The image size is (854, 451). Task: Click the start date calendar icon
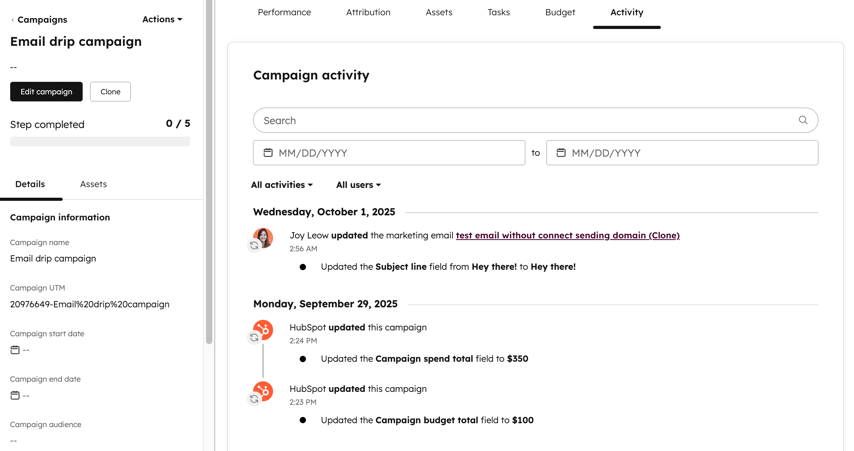pyautogui.click(x=268, y=153)
